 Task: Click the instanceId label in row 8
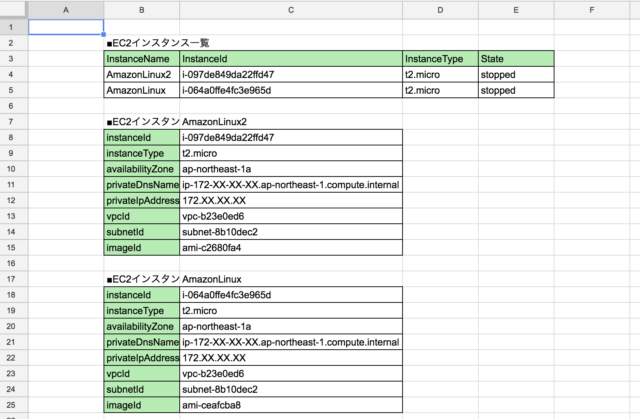tap(142, 137)
